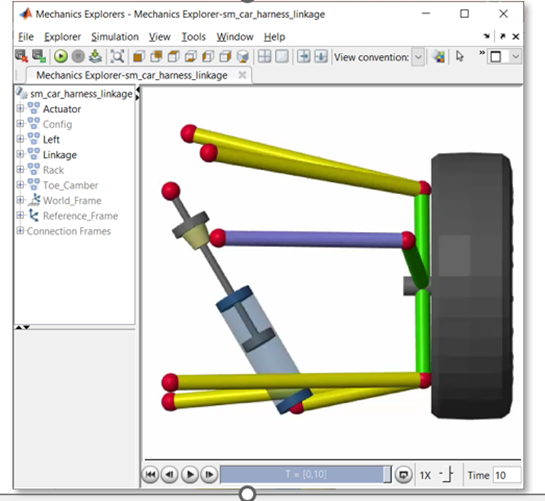
Task: Expand the Actuator tree node
Action: [20, 108]
